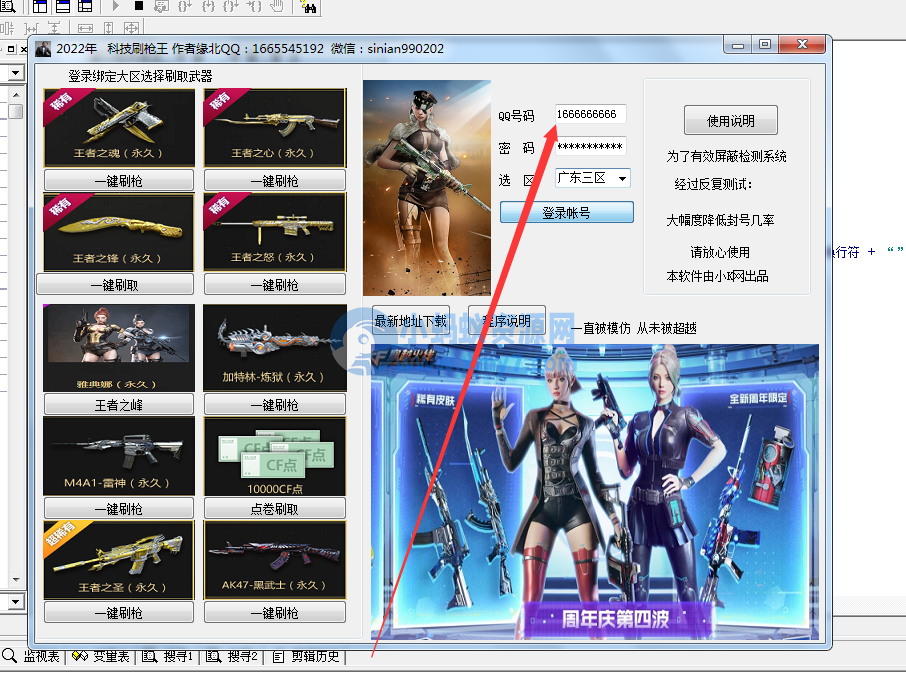Click the hand icon in the toolbar

click(x=277, y=7)
